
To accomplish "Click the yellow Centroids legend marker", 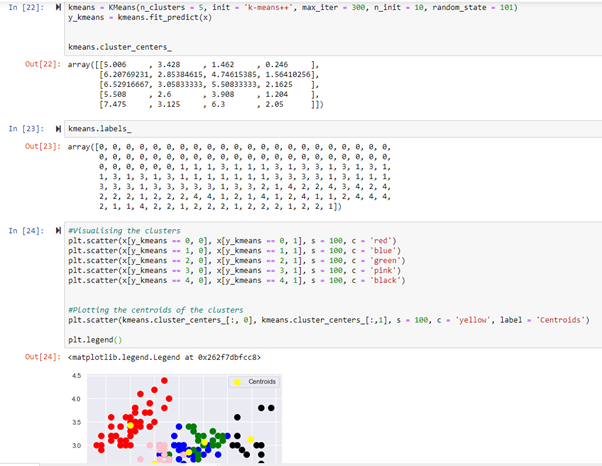I will click(x=237, y=382).
